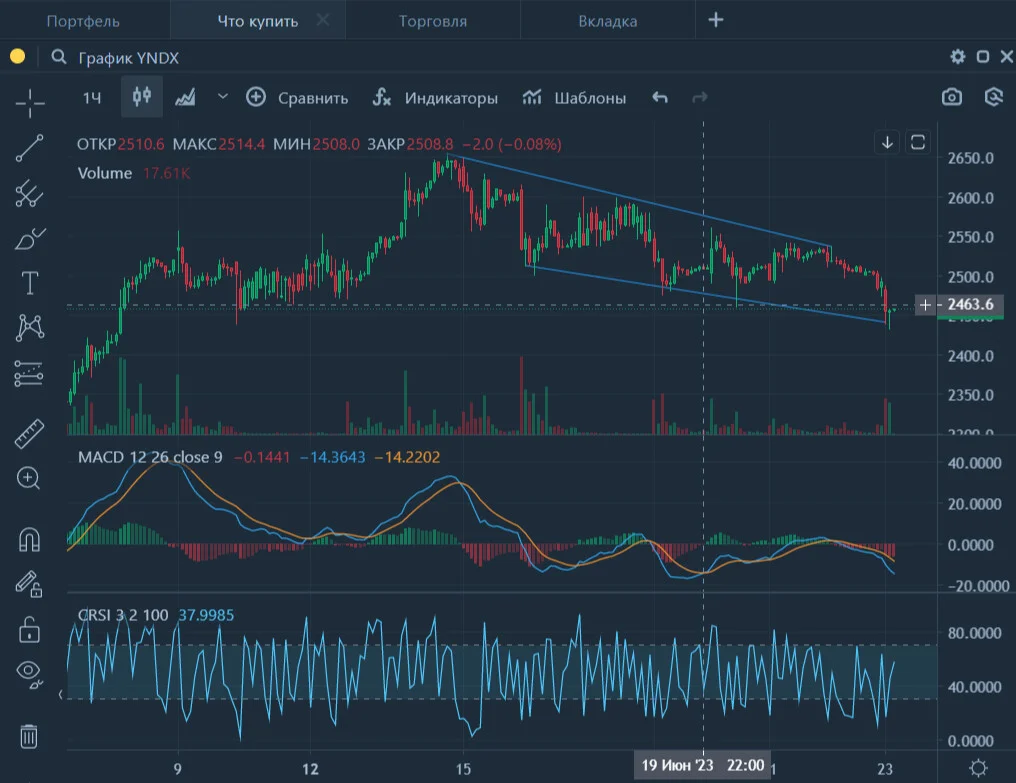1016x783 pixels.
Task: Select the chart pattern tool
Action: click(30, 328)
